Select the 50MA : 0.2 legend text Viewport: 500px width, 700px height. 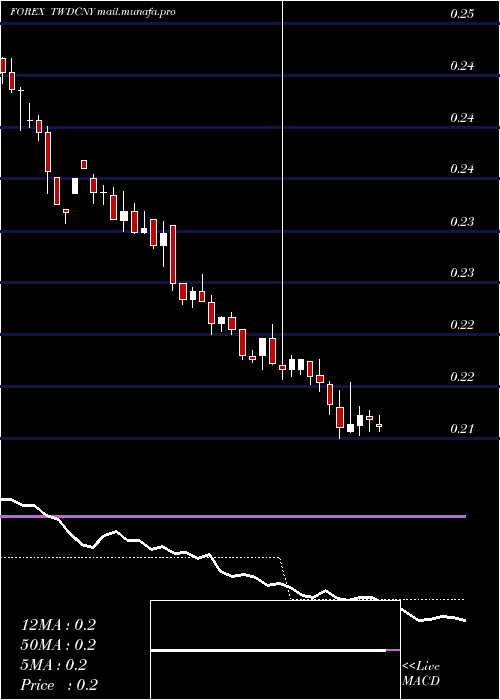click(58, 645)
